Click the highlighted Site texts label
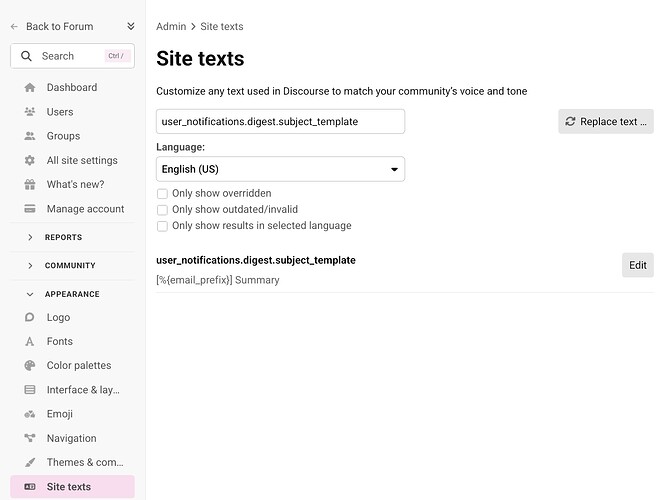The image size is (664, 500). (x=69, y=487)
